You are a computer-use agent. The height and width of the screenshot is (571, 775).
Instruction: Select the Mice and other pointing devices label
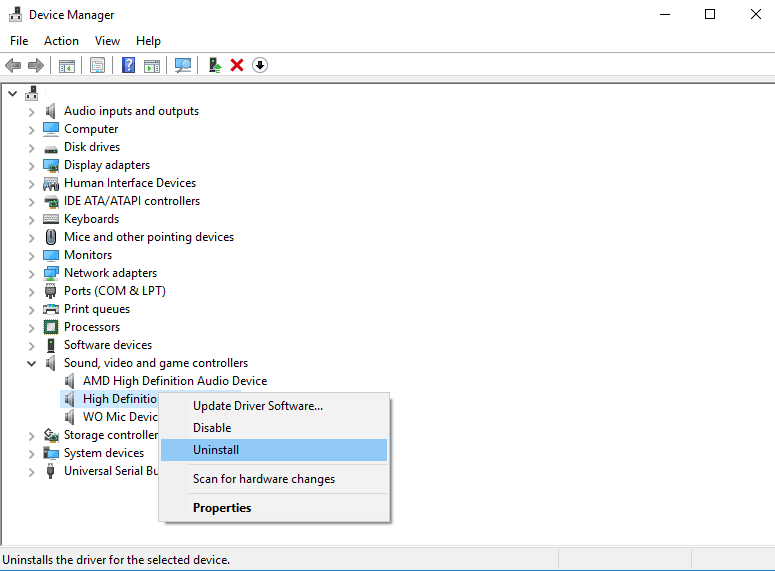point(149,237)
